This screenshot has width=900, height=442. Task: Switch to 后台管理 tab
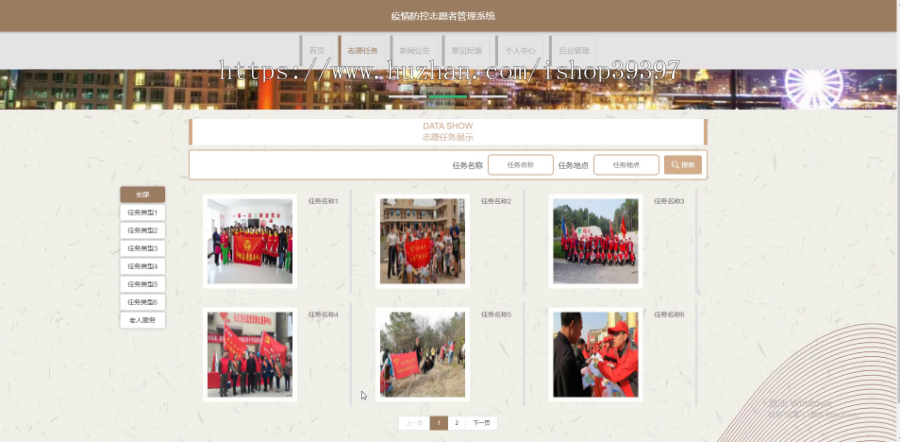click(573, 51)
